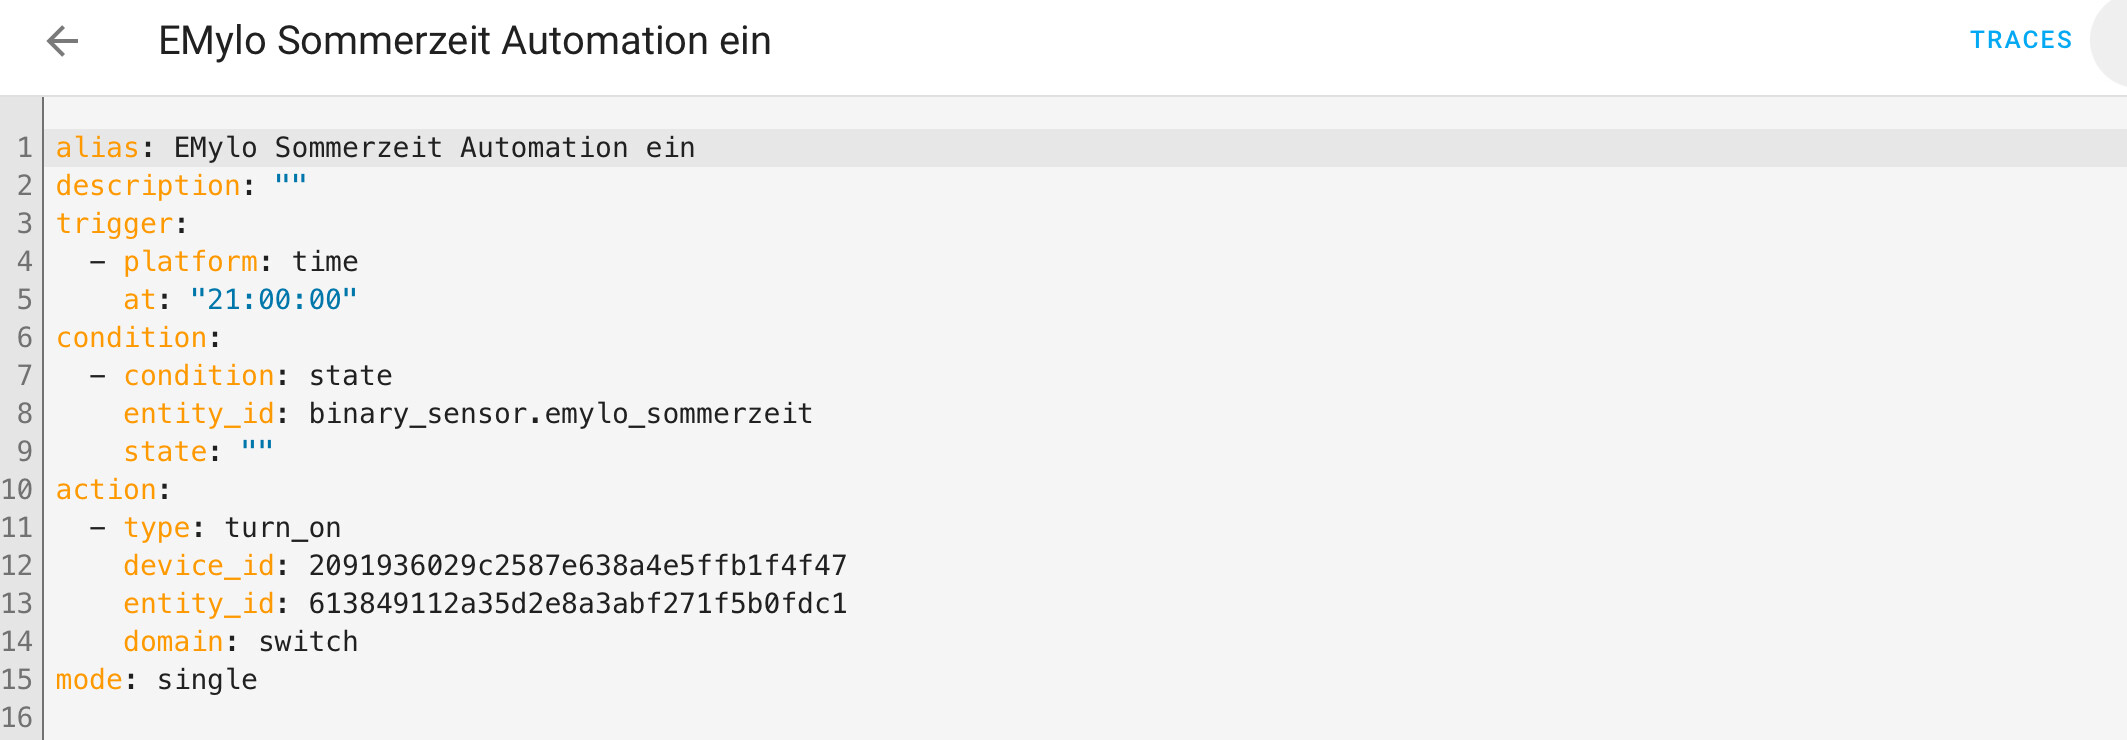
Task: Click the empty state value quotes on line 9
Action: coord(257,451)
